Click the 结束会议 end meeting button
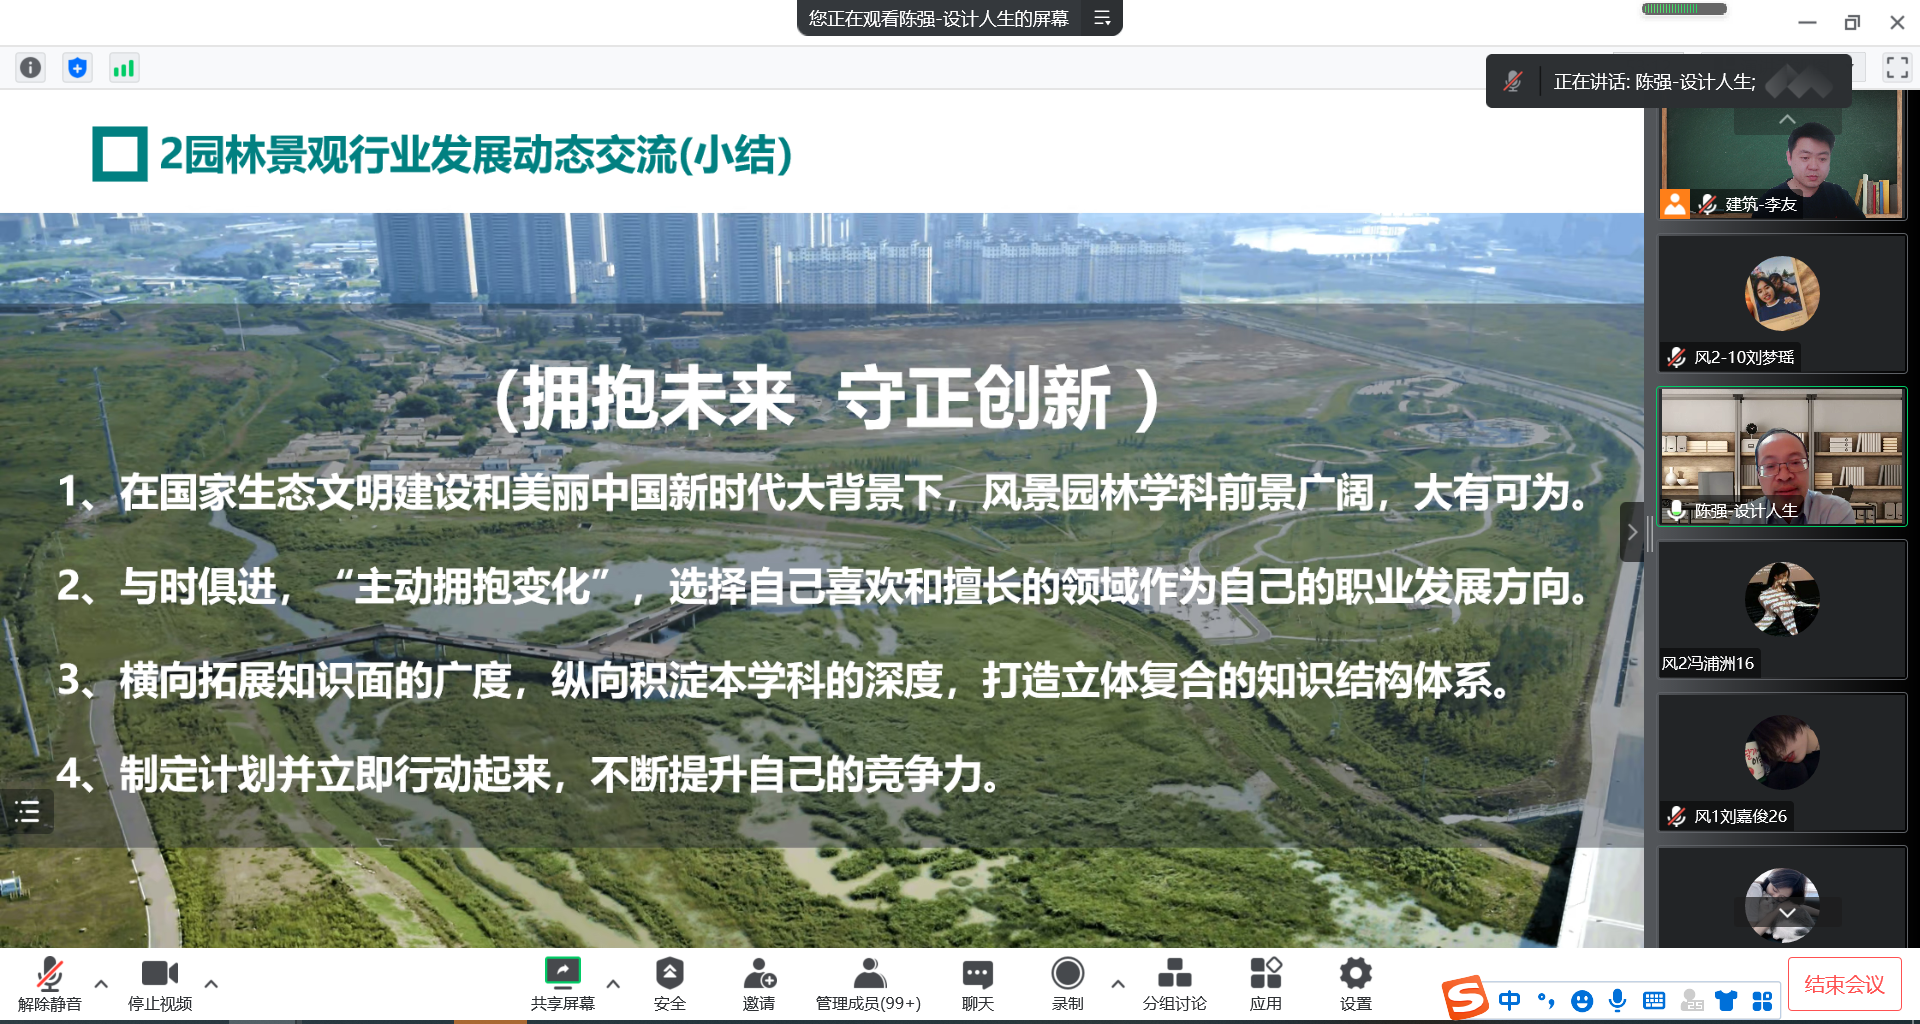The image size is (1920, 1024). click(1844, 985)
